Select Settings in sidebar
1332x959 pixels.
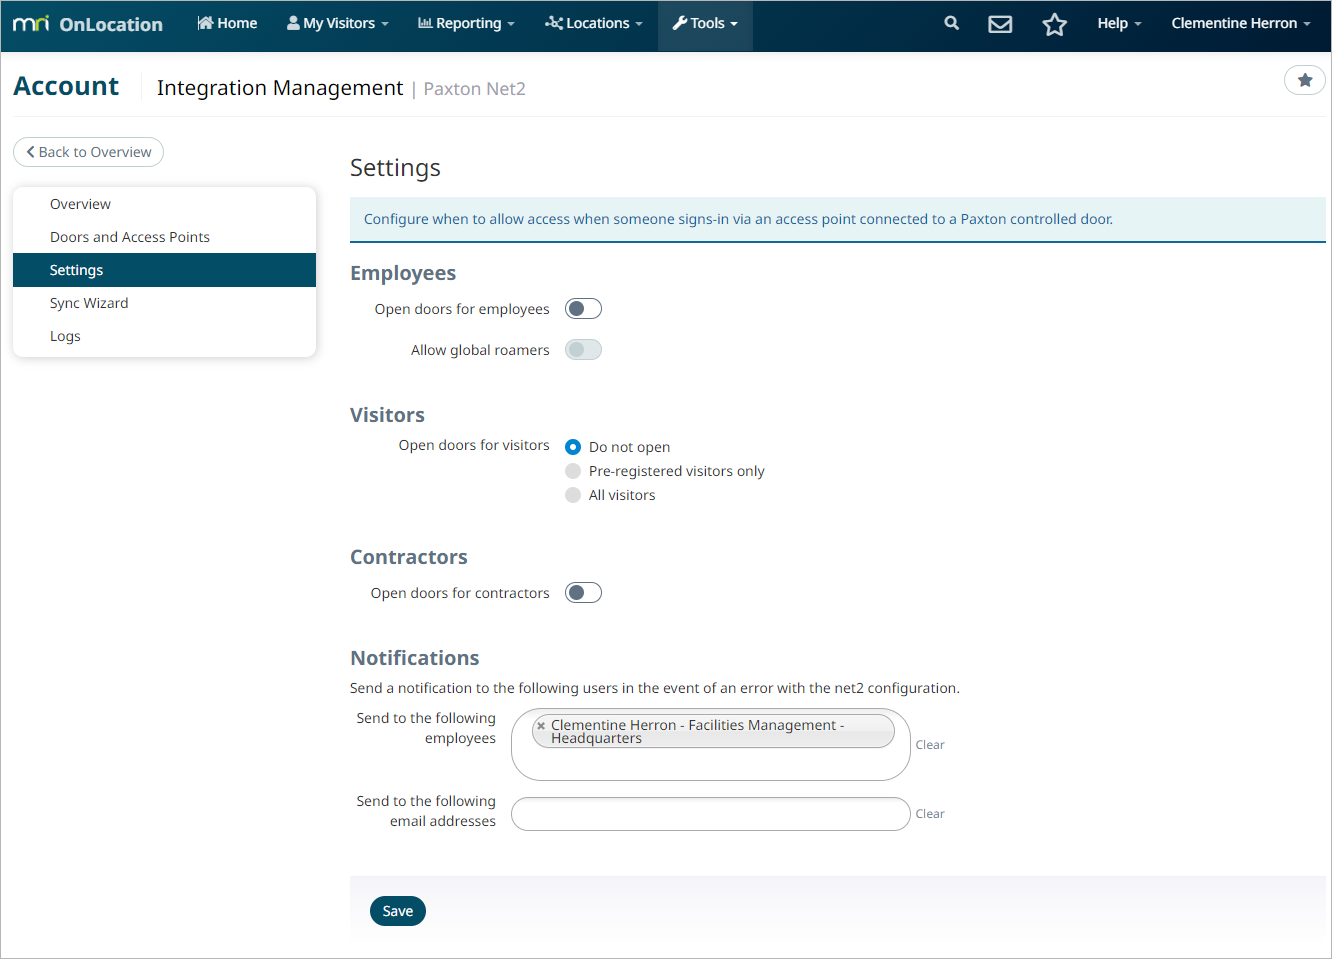pyautogui.click(x=164, y=270)
